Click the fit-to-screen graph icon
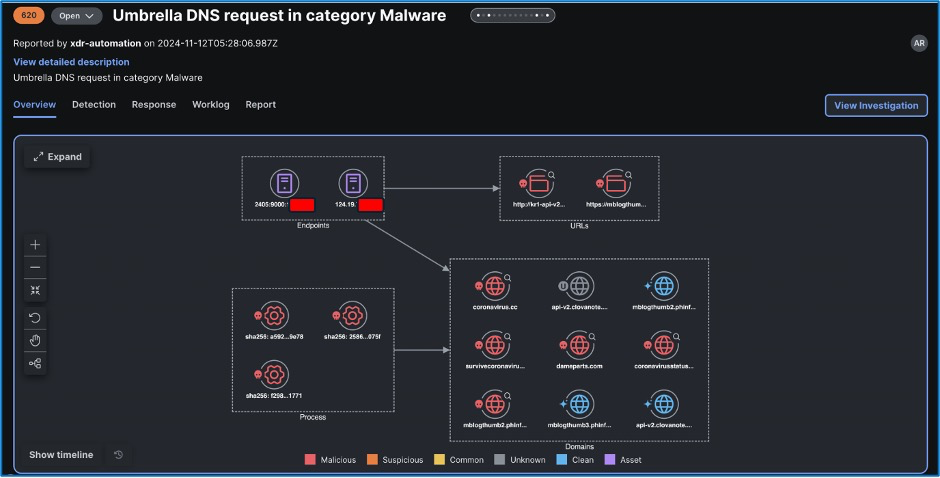Viewport: 940px width, 478px height. 36,290
